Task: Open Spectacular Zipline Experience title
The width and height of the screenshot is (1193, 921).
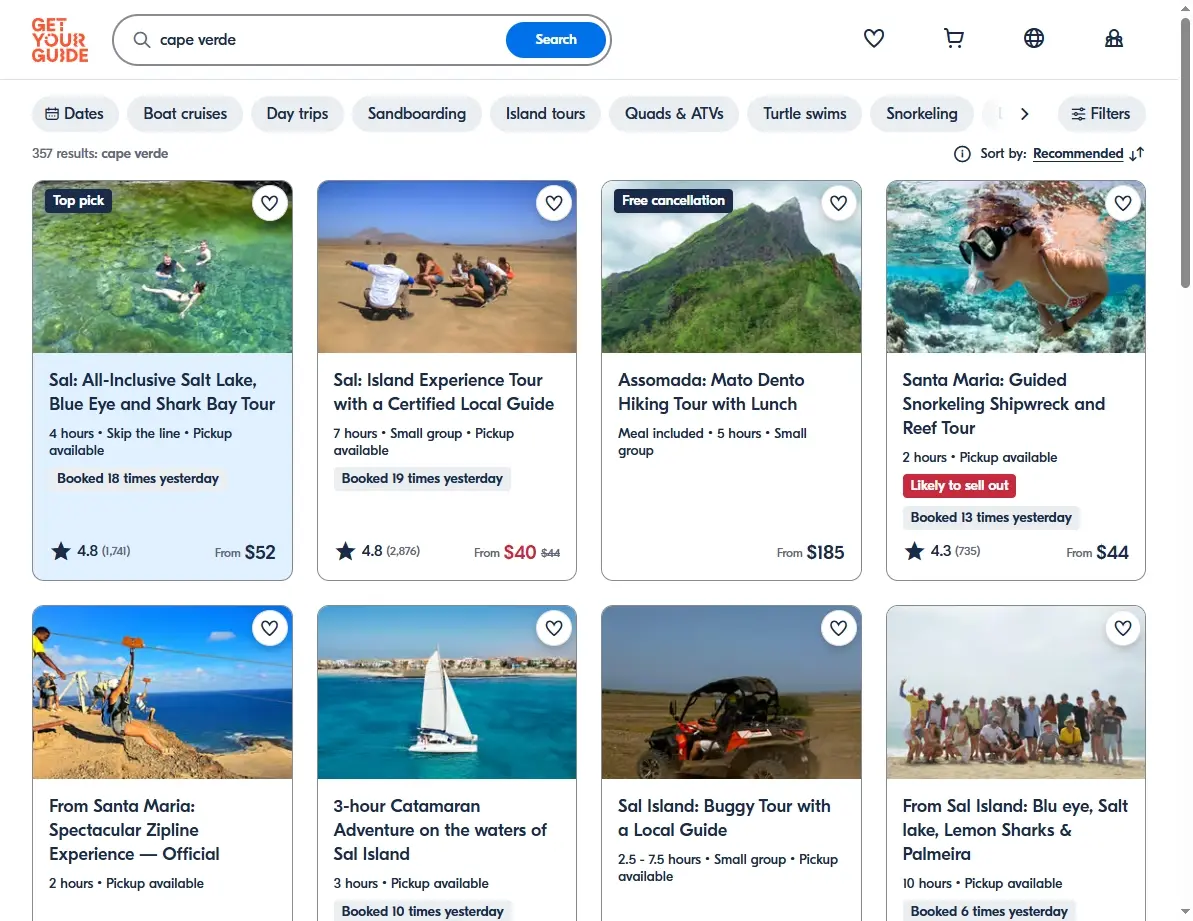Action: point(134,830)
